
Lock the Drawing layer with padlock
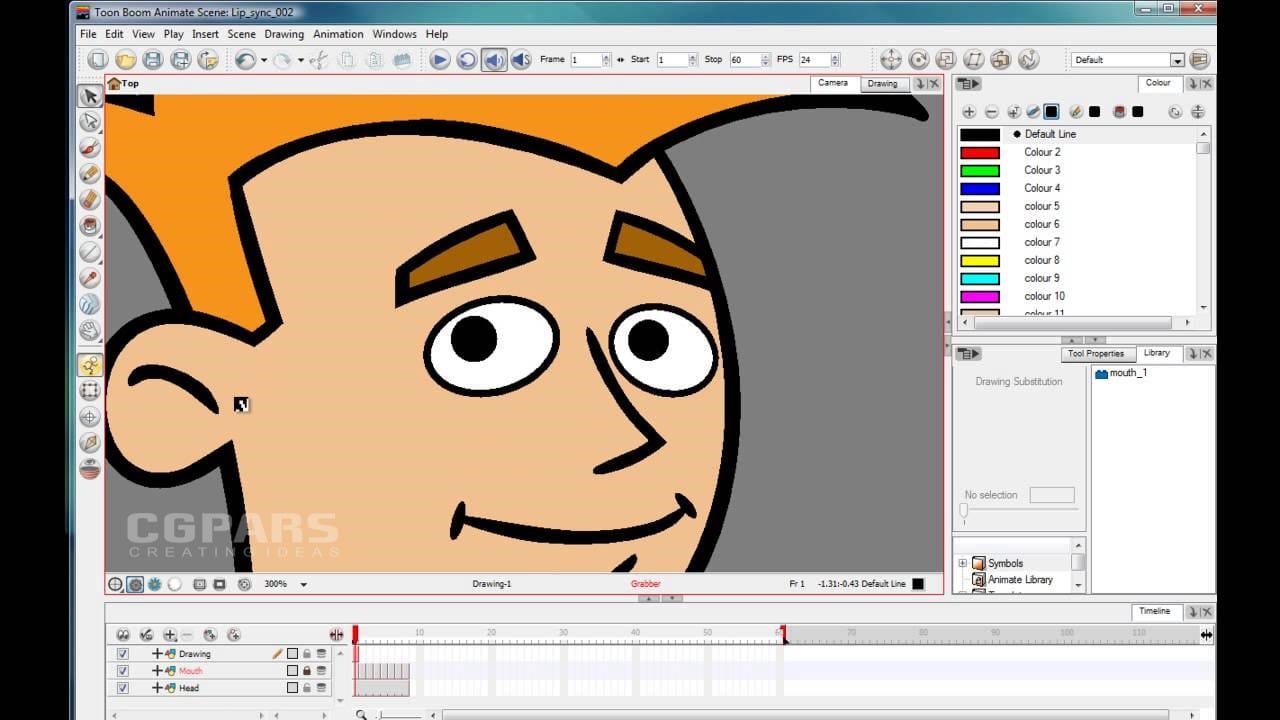pyautogui.click(x=307, y=654)
